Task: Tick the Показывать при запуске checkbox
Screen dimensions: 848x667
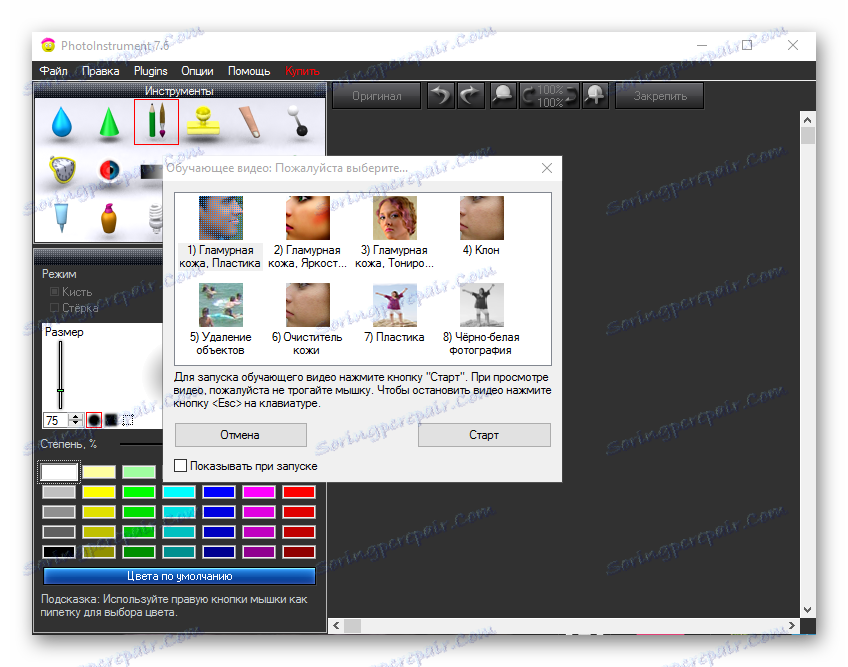Action: coord(181,465)
